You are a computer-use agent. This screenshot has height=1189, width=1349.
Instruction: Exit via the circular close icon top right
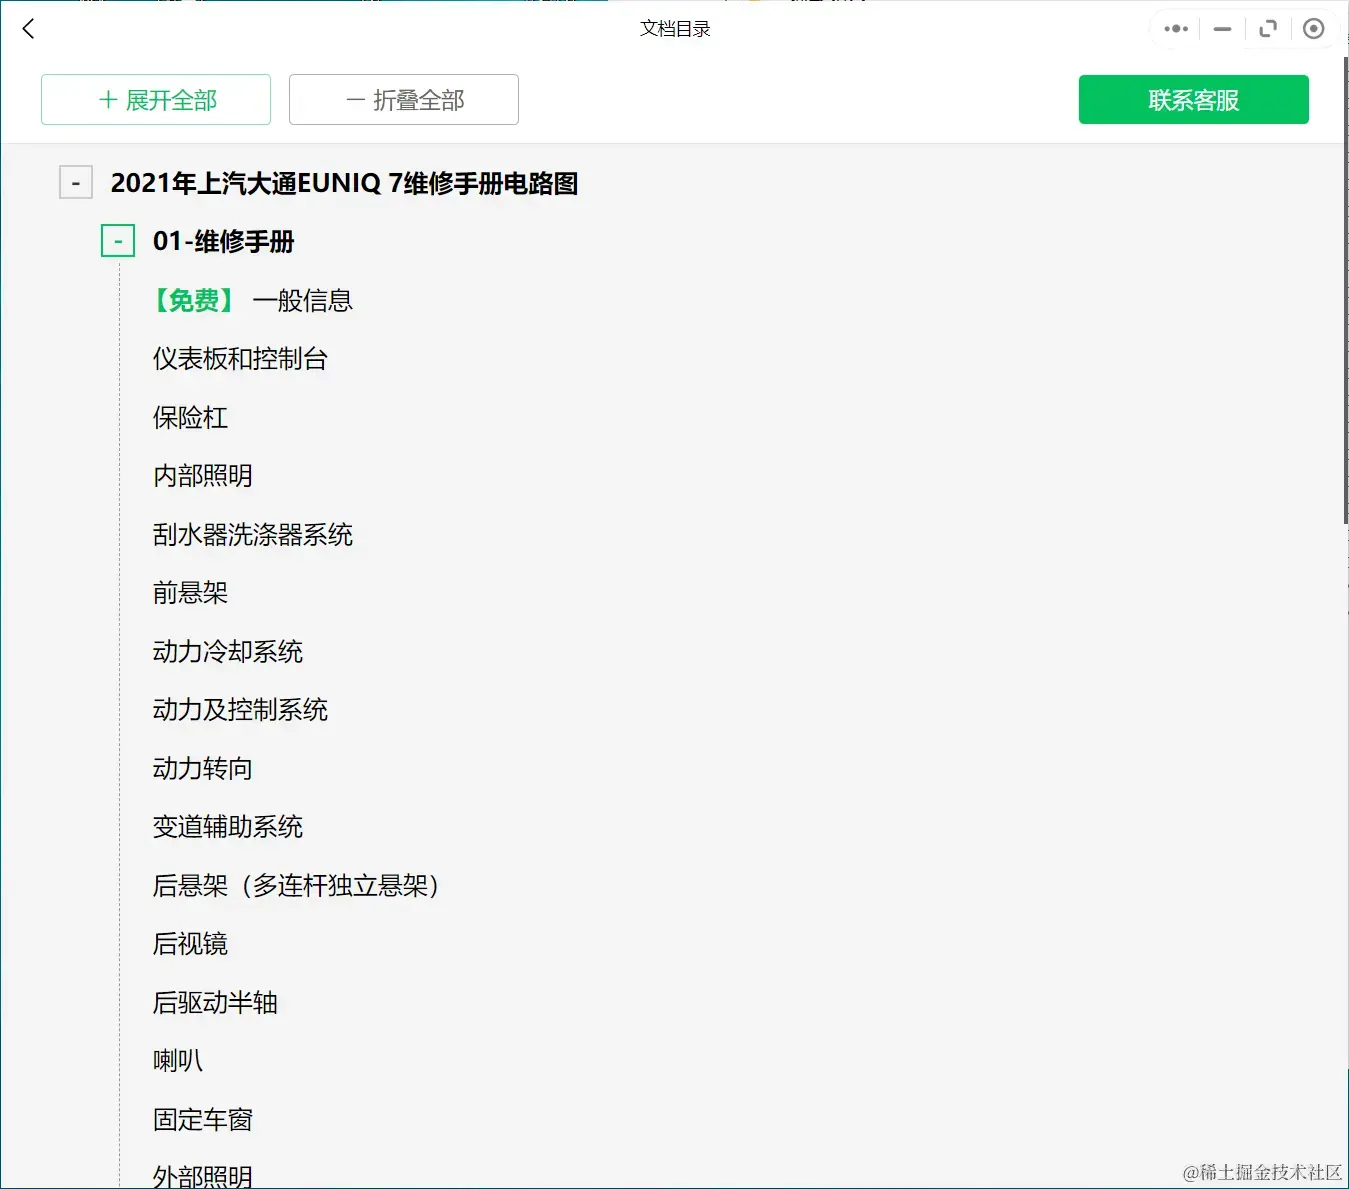[x=1313, y=28]
